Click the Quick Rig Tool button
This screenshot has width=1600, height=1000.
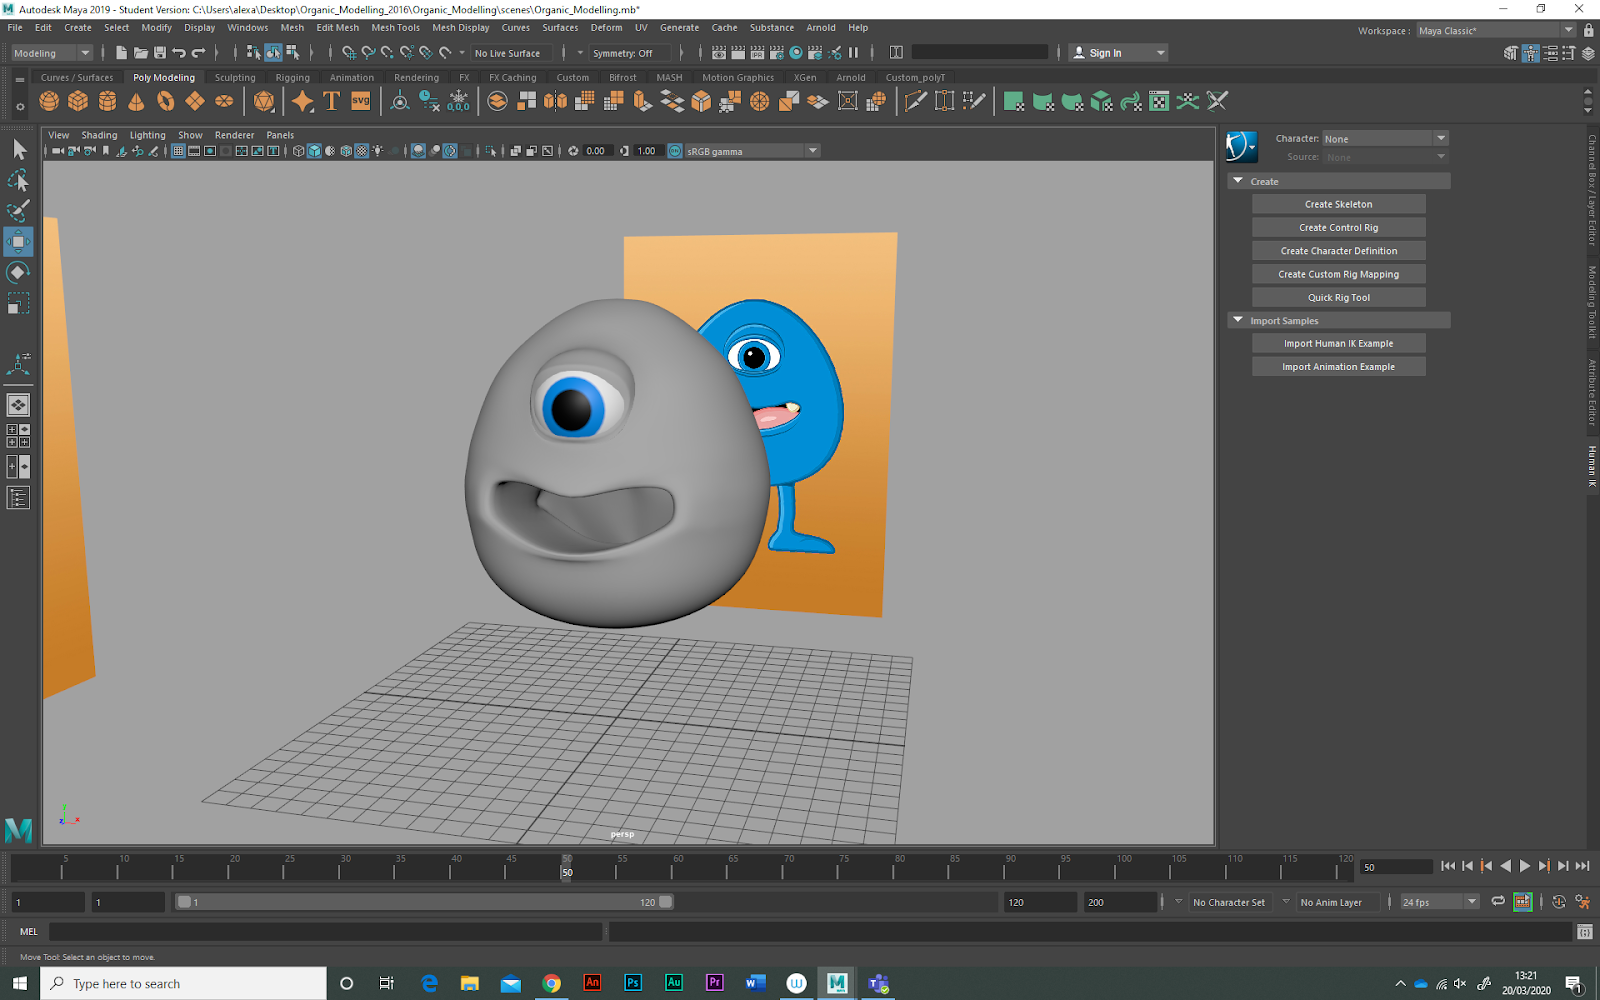1338,297
